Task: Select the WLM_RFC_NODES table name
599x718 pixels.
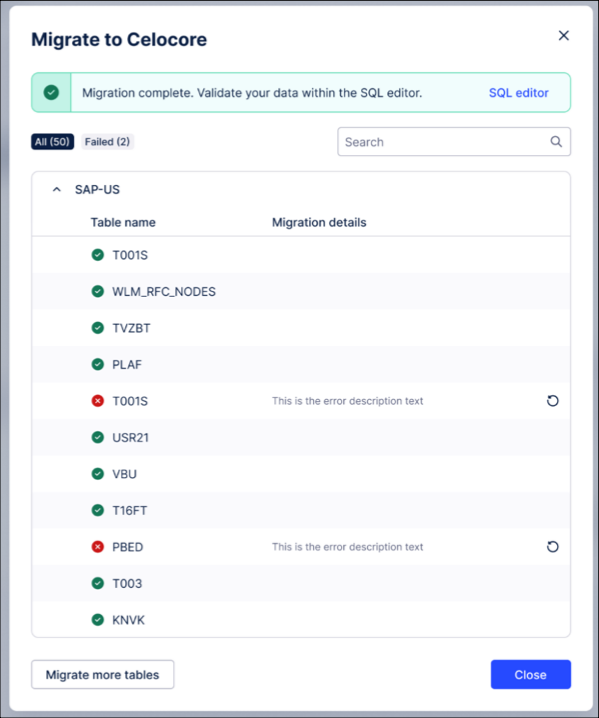Action: point(164,292)
